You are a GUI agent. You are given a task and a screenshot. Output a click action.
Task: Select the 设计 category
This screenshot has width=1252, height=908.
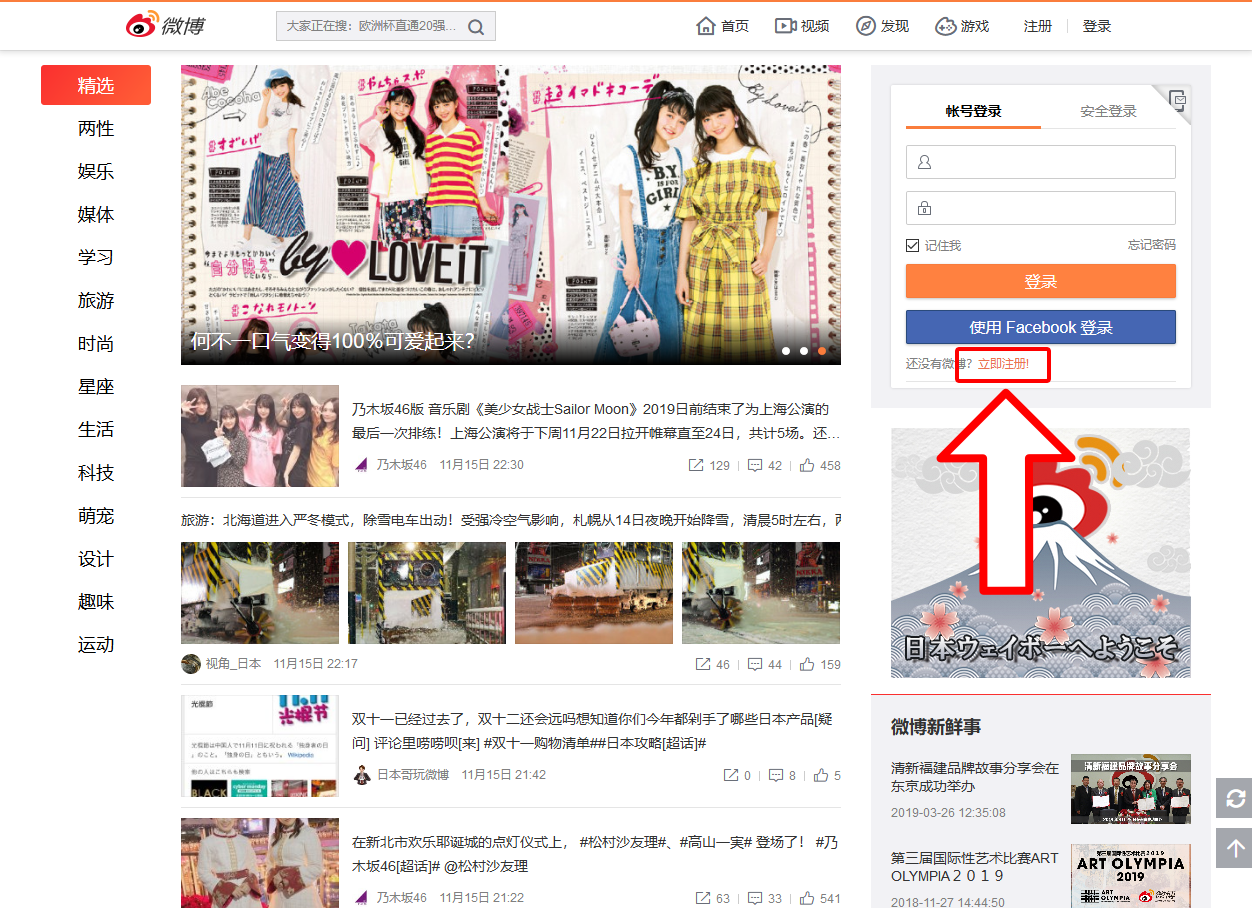point(96,559)
